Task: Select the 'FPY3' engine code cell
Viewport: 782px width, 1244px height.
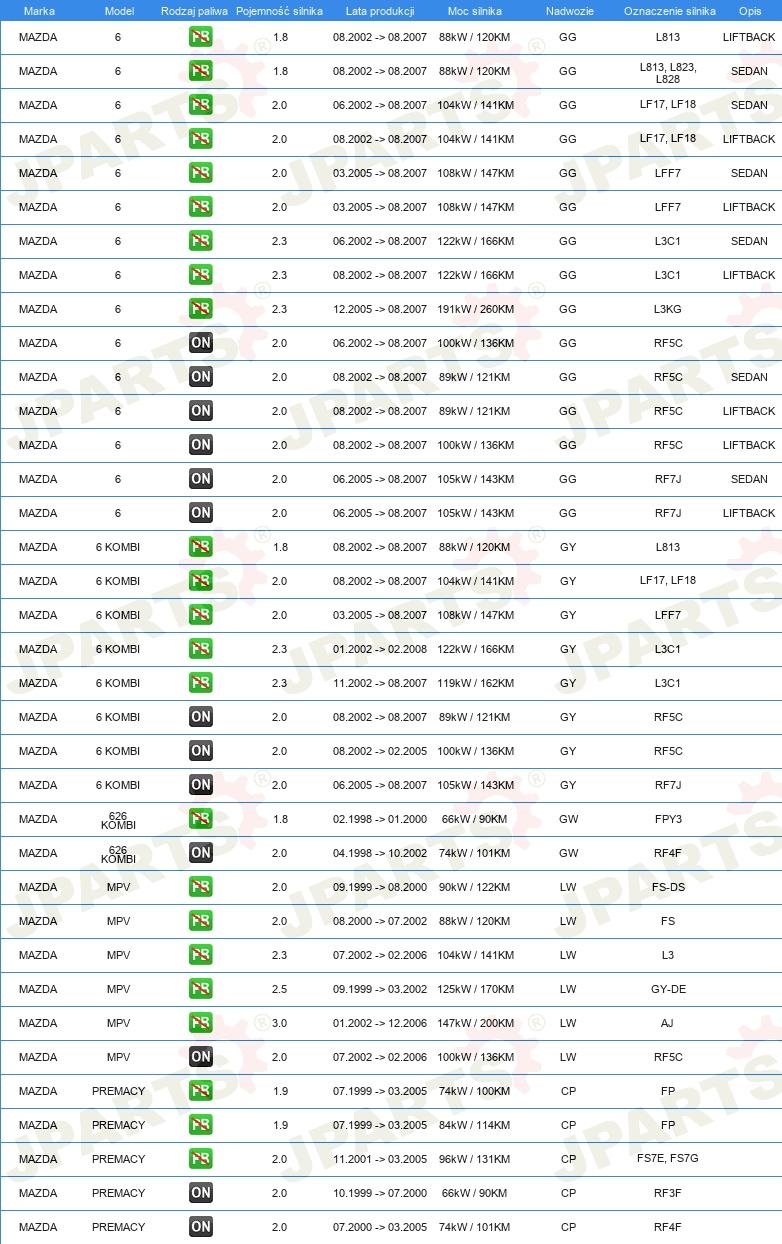Action: [x=668, y=819]
